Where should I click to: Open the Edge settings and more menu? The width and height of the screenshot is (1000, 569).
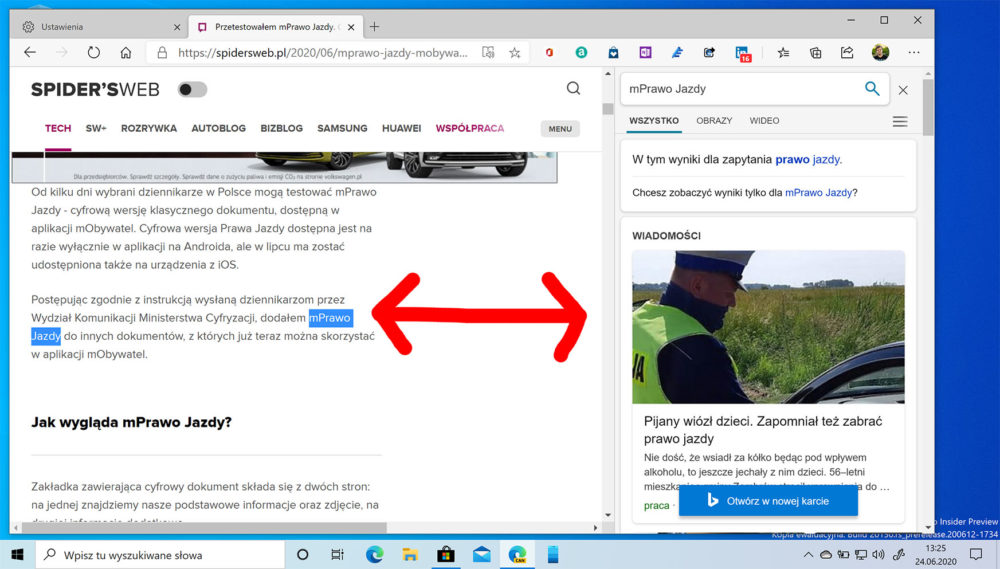pos(914,53)
